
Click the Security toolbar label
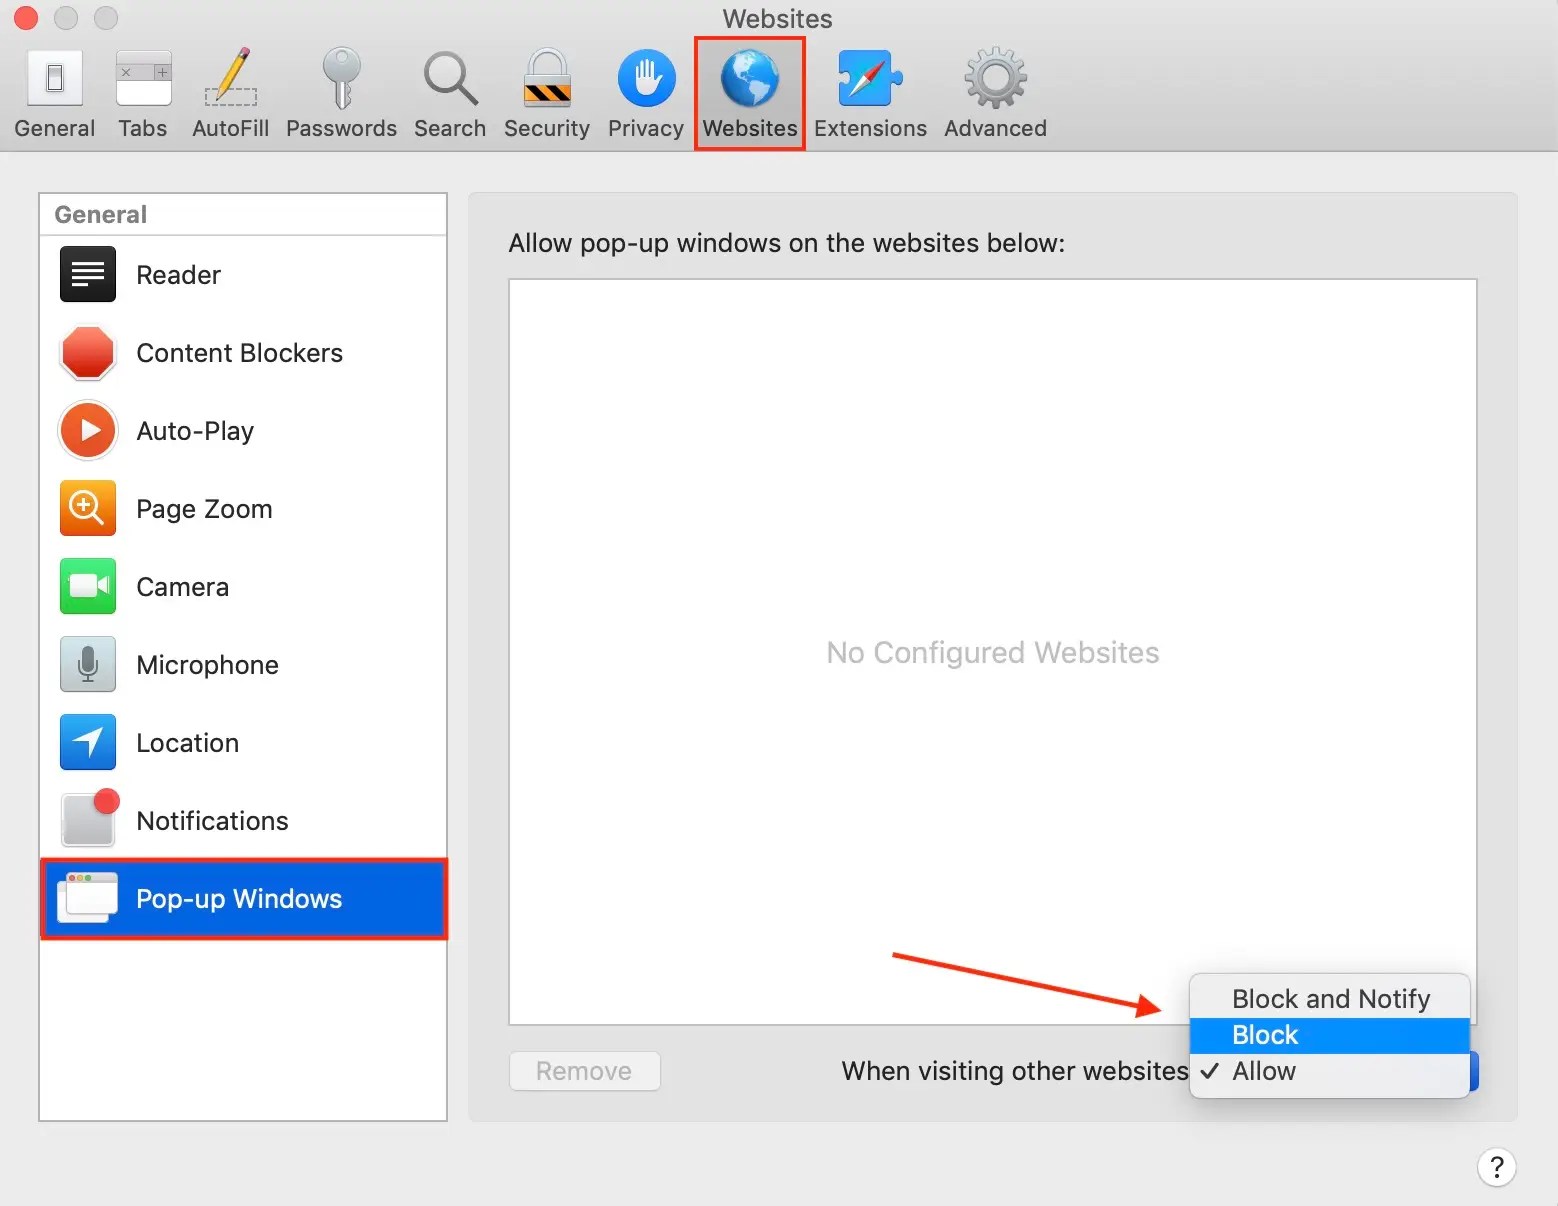[x=547, y=128]
